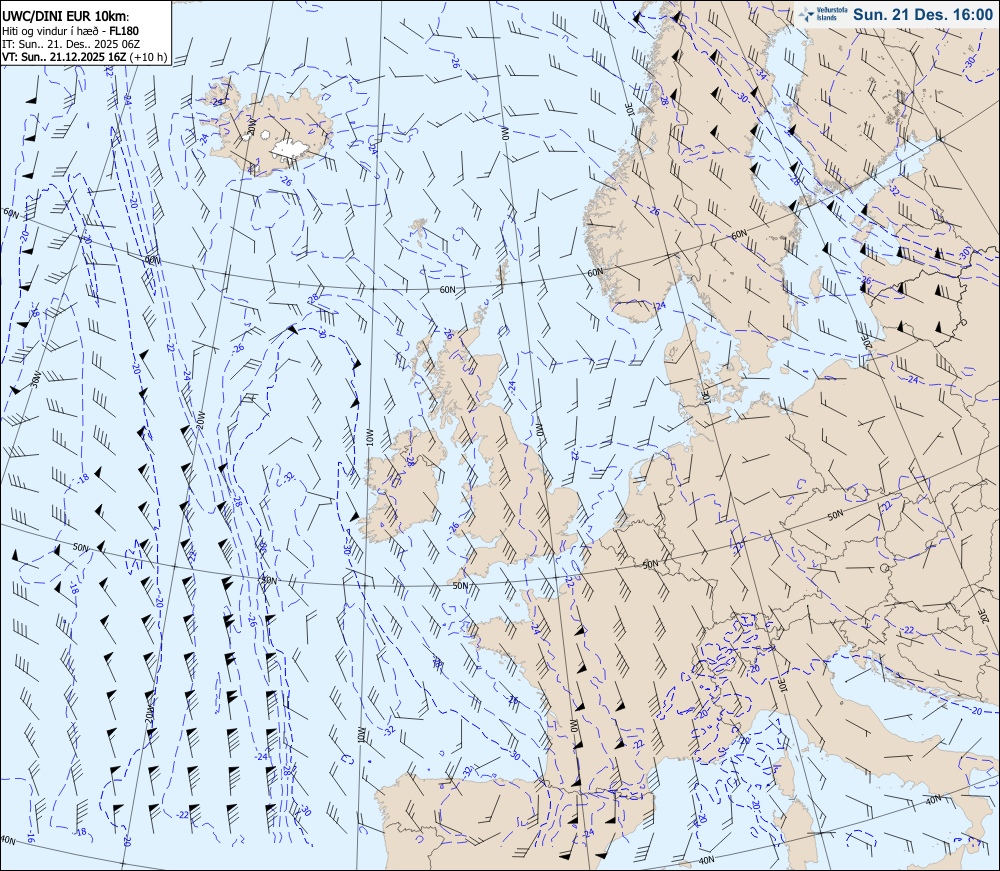This screenshot has height=871, width=1000.
Task: Click the "IT: Sun.. 21. Des.. 2025 06Z" line
Action: pos(71,44)
